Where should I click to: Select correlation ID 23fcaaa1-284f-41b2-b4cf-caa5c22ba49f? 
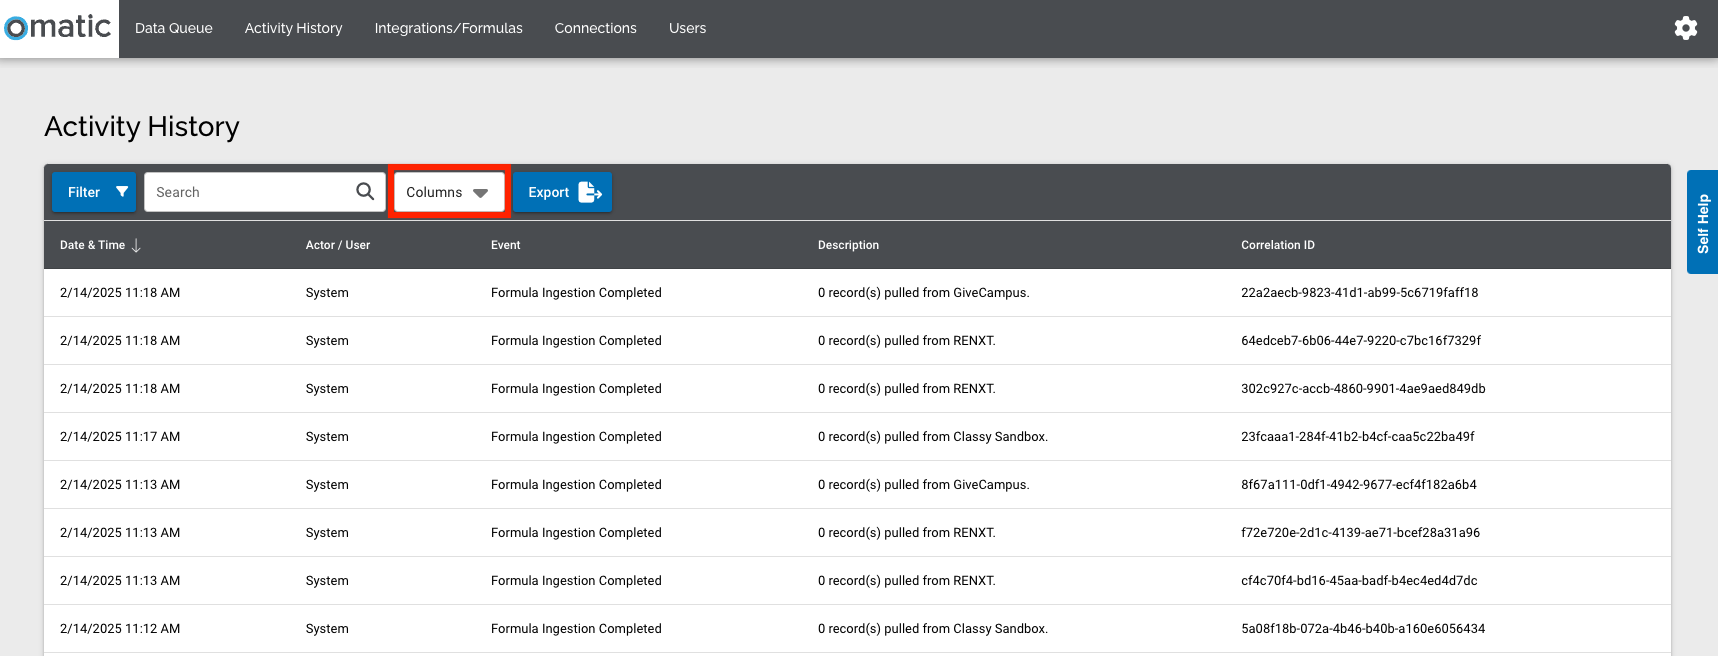coord(1358,437)
